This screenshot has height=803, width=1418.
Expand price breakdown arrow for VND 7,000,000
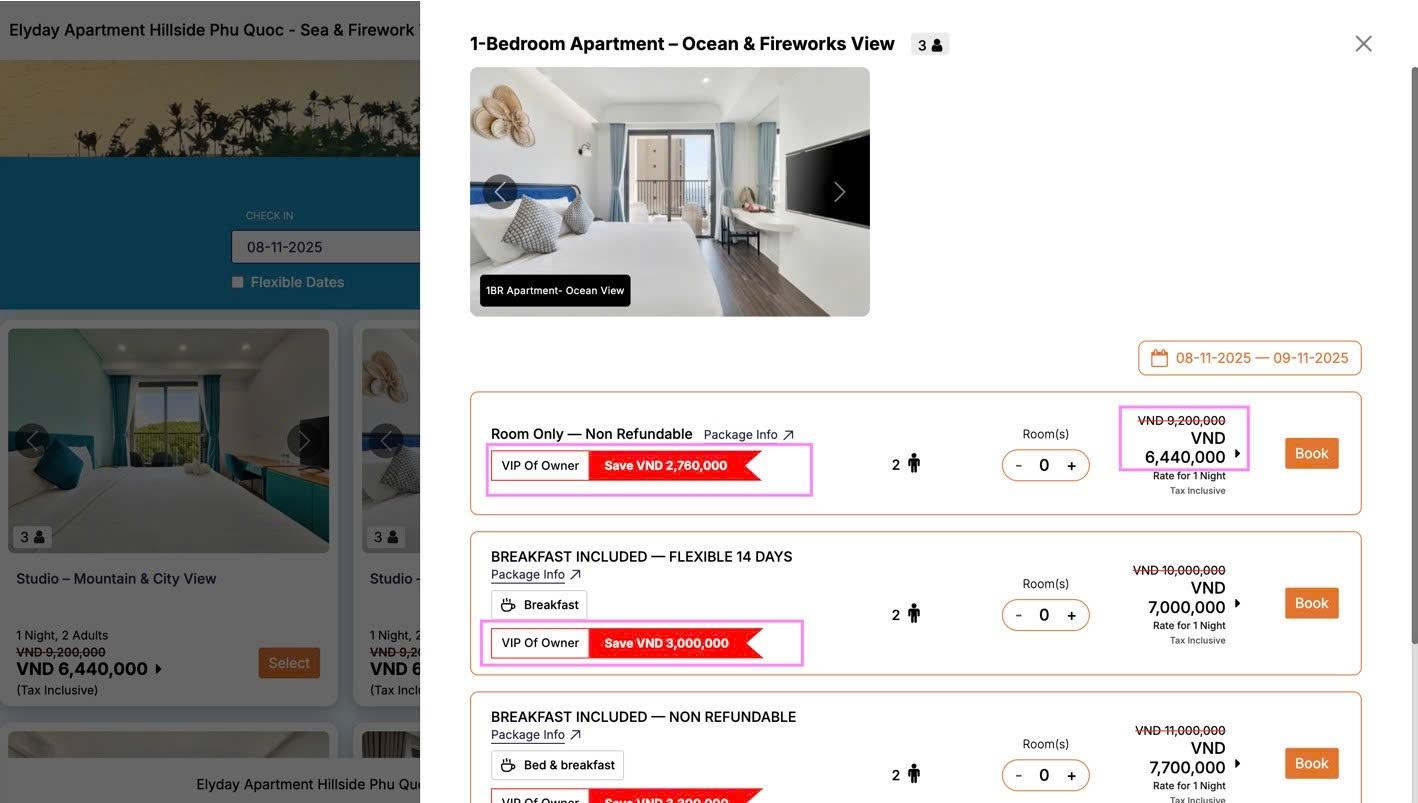pyautogui.click(x=1237, y=604)
